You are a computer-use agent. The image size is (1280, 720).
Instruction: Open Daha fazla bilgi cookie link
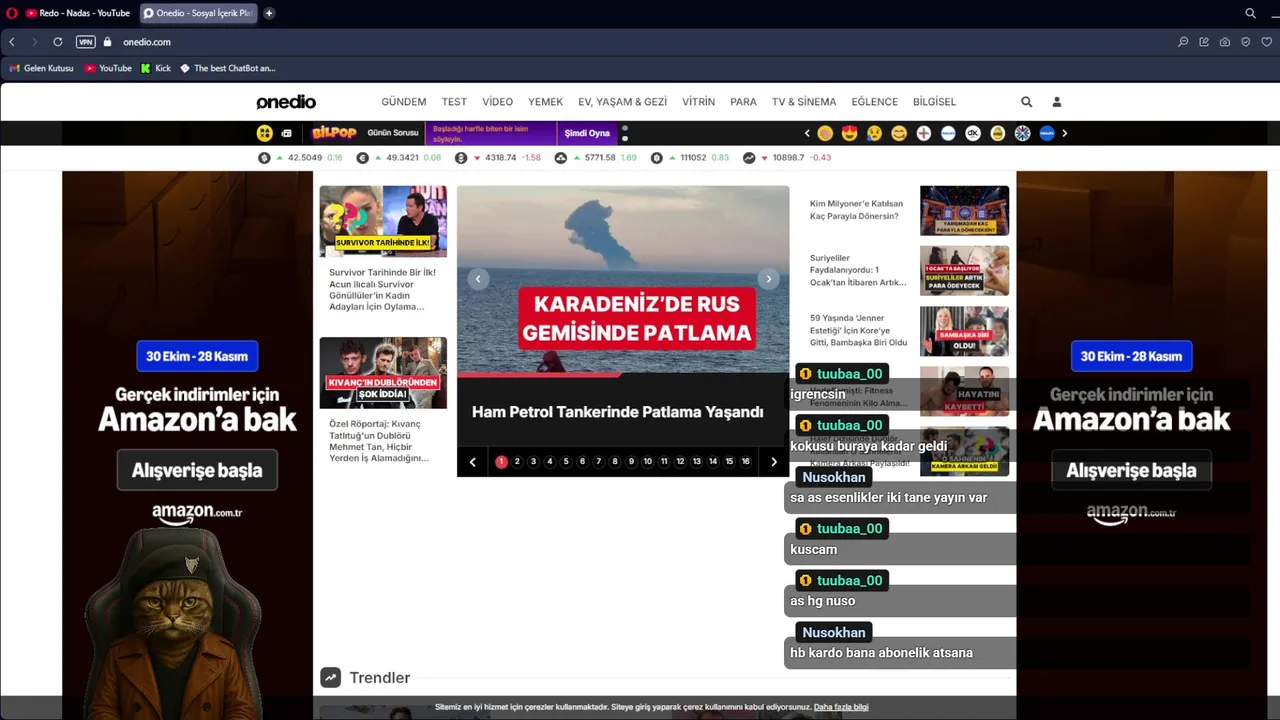pyautogui.click(x=841, y=707)
